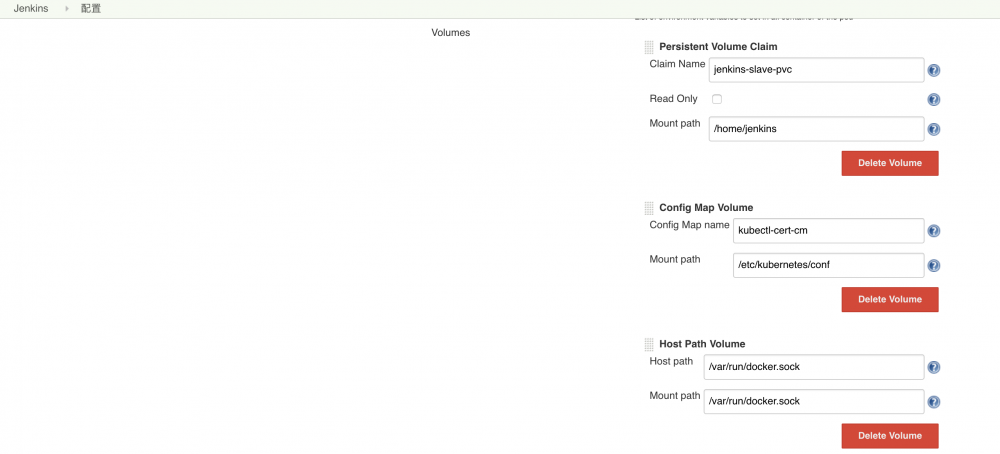Enable the Read Only checkbox
Viewport: 1000px width, 454px height.
click(x=717, y=99)
